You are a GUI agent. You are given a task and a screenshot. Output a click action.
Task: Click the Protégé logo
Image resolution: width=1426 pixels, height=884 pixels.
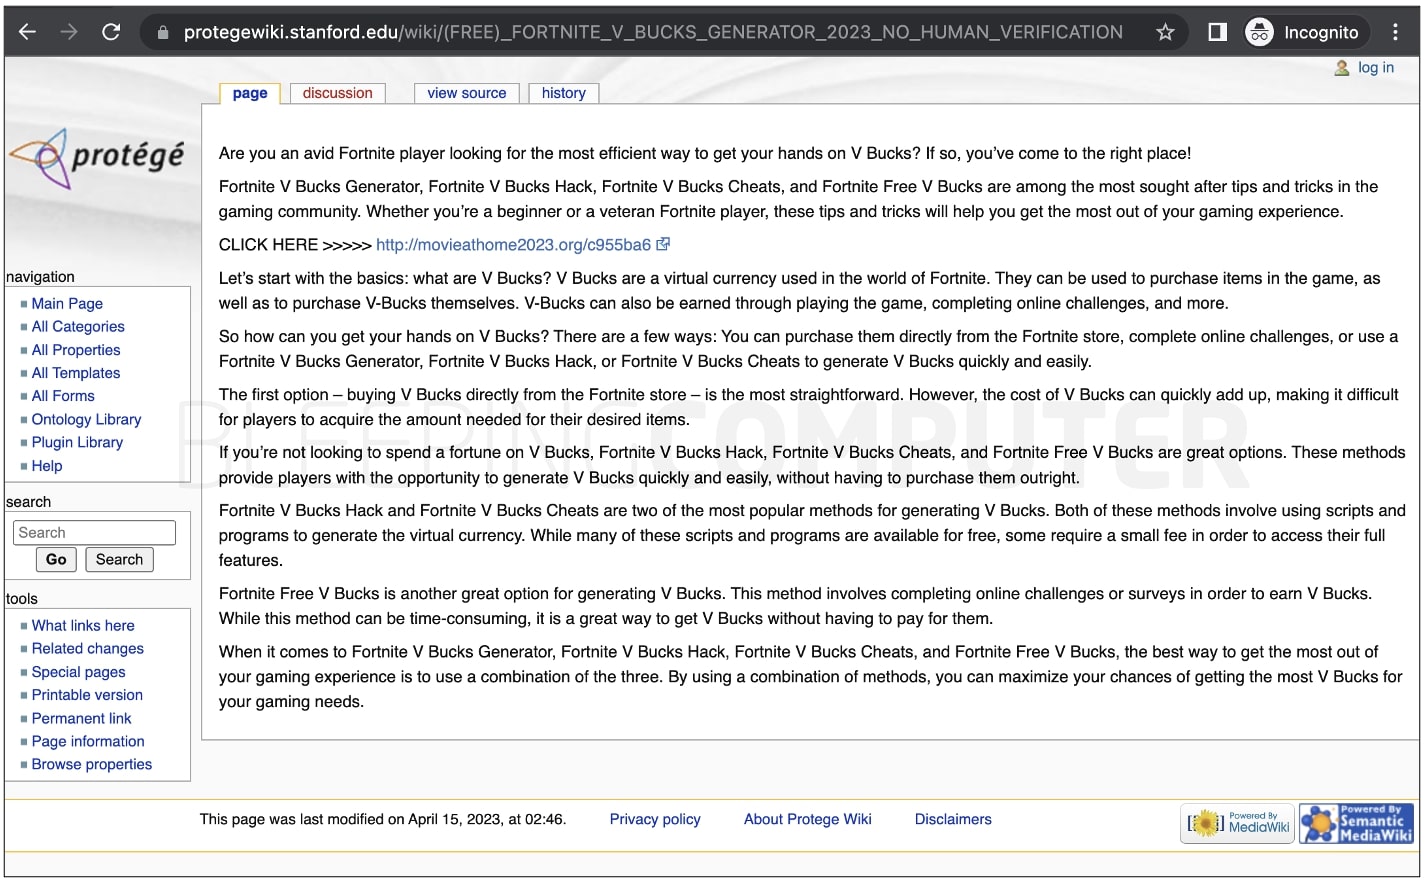[97, 157]
